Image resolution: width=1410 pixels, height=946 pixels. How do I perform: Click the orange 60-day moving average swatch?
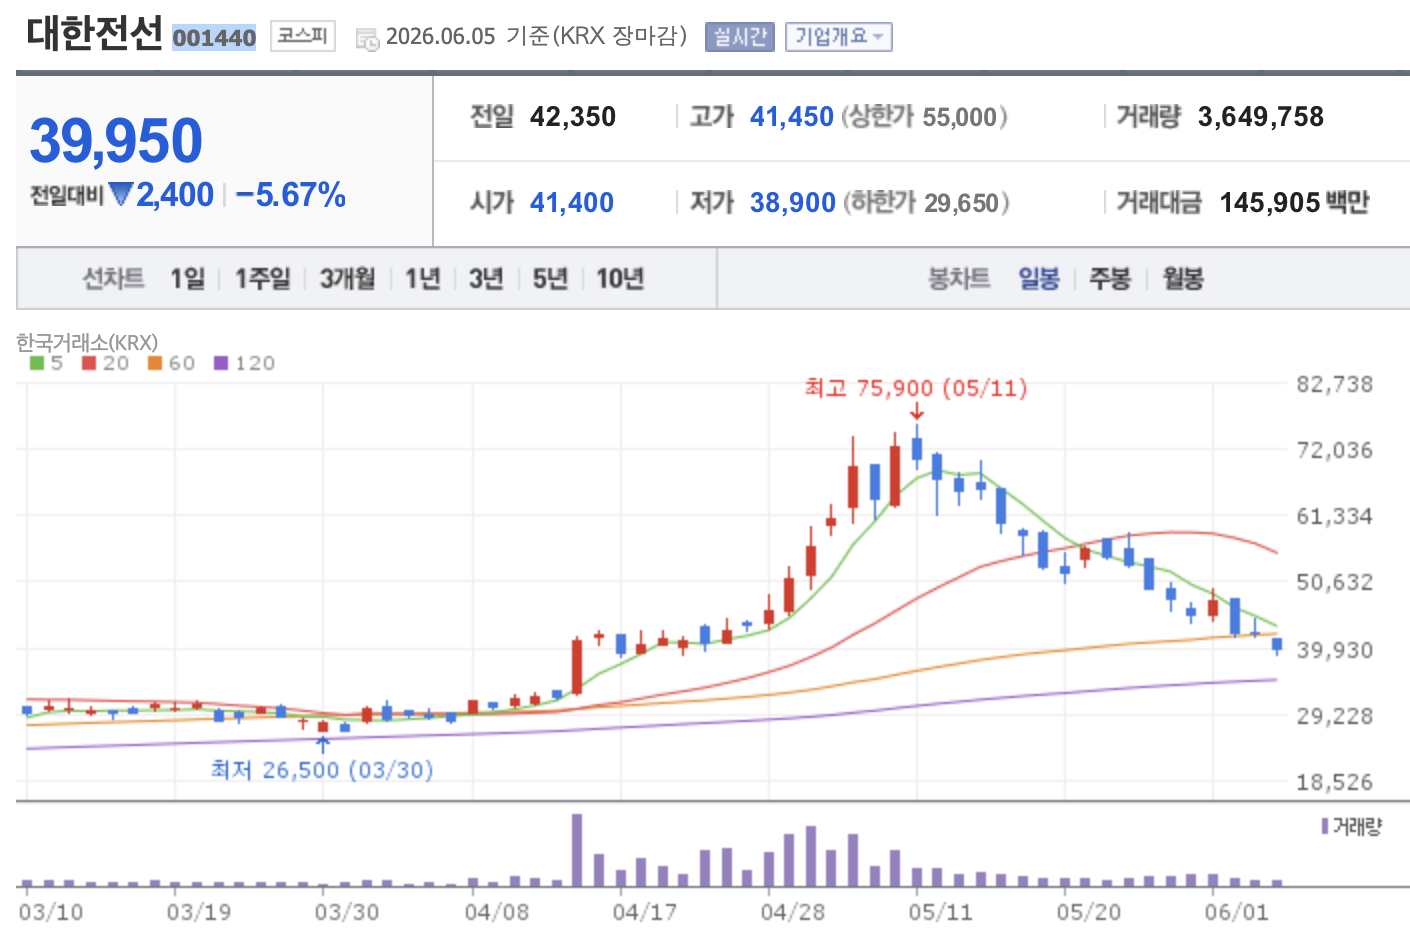[x=155, y=363]
